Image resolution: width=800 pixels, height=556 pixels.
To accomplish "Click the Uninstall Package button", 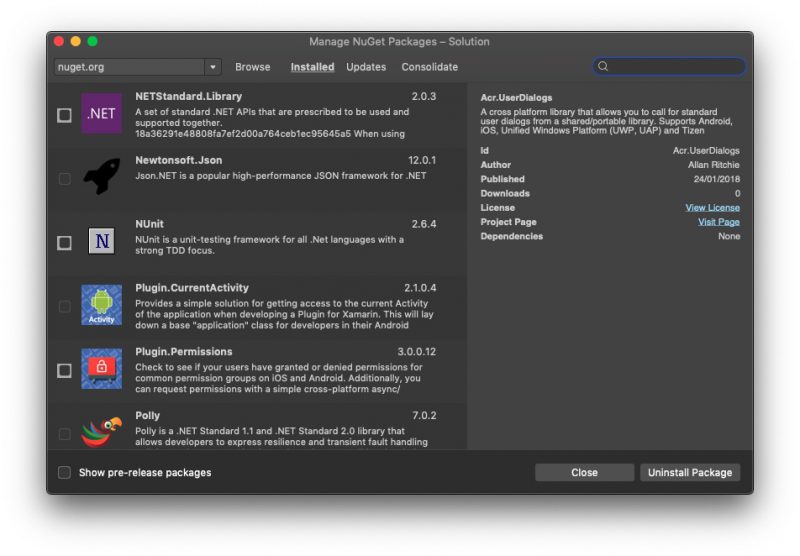I will click(x=690, y=473).
